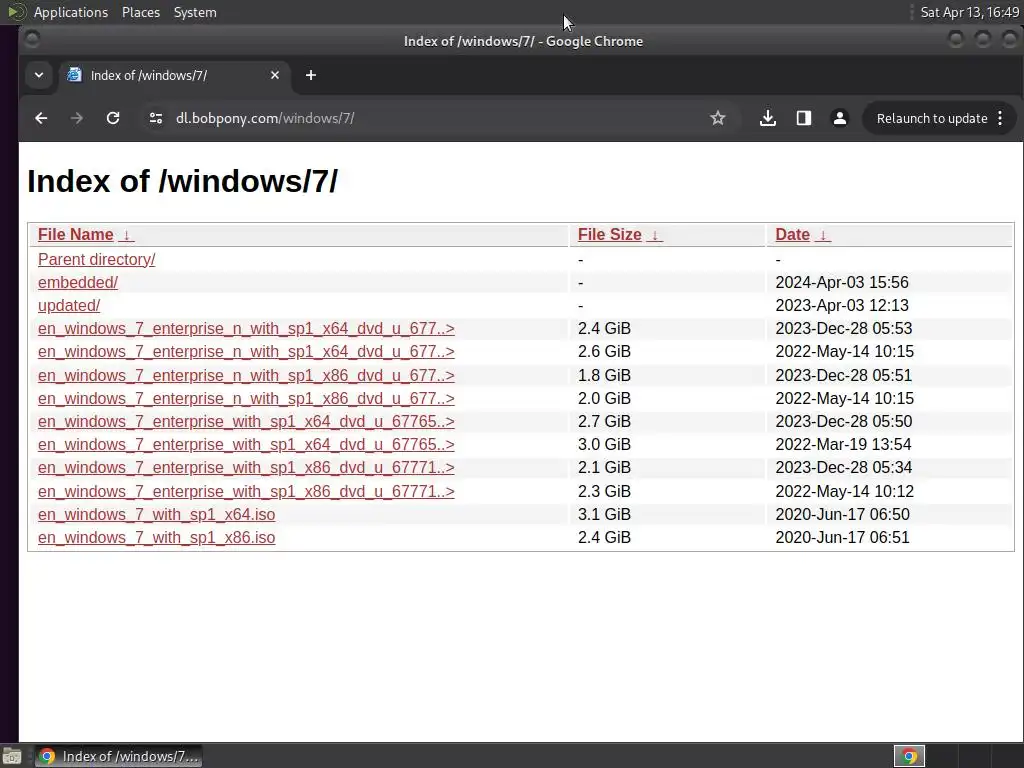1024x768 pixels.
Task: Click the clock showing Sat Apr 13
Action: coord(969,12)
